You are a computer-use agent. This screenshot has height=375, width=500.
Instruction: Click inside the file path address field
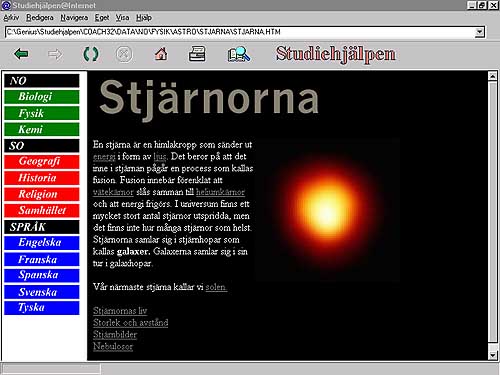(x=240, y=32)
